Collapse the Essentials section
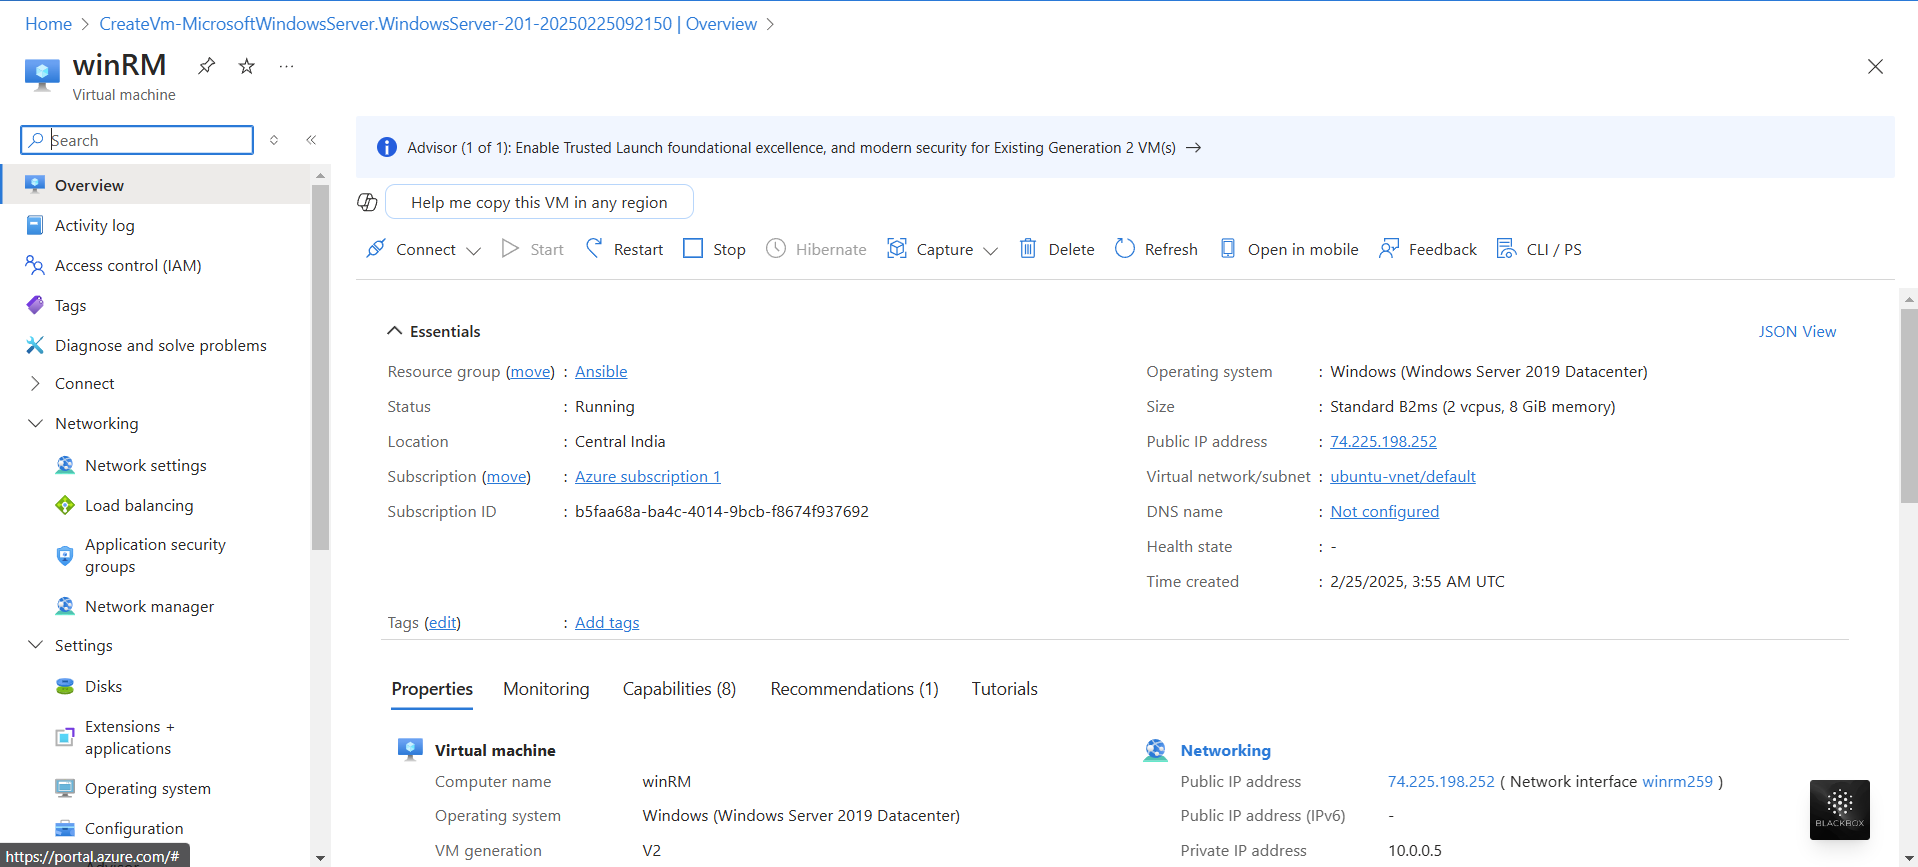The image size is (1918, 867). (x=395, y=331)
